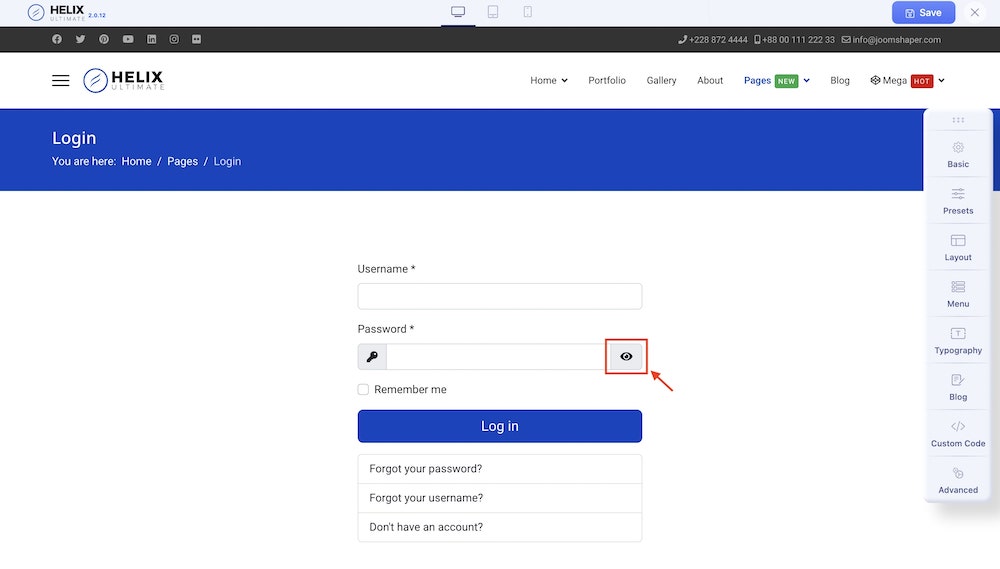Click the Instagram social icon
This screenshot has width=1000, height=569.
[174, 40]
